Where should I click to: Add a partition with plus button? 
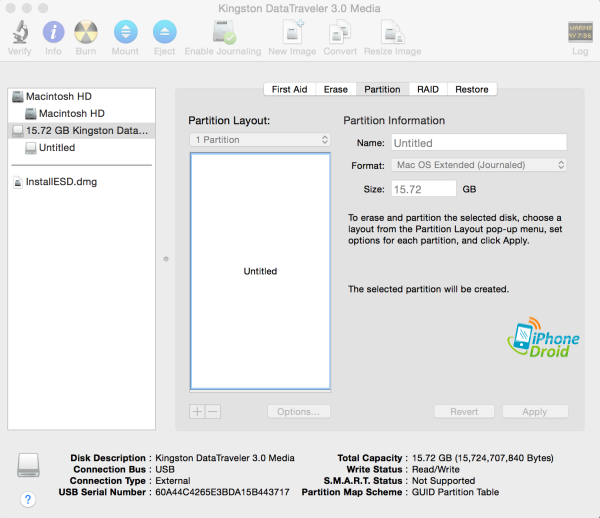[197, 412]
